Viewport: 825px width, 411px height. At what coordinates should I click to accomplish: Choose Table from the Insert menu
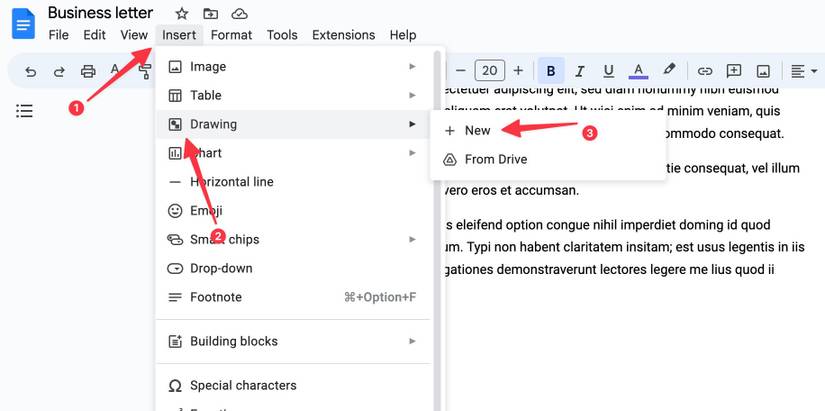click(x=294, y=95)
